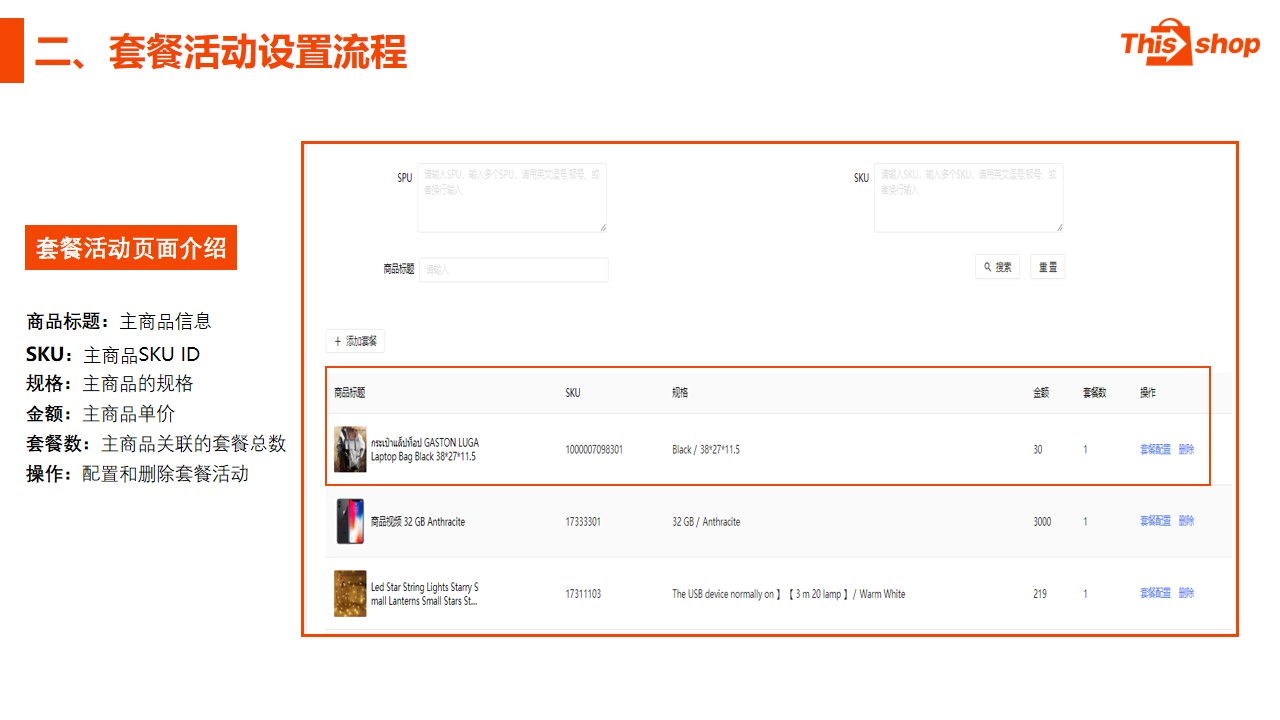
Task: Click spec text 32 GB / Anthracite
Action: [x=706, y=522]
